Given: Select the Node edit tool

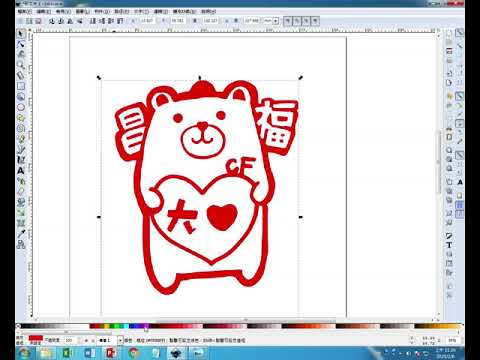Looking at the screenshot, I should 21,44.
